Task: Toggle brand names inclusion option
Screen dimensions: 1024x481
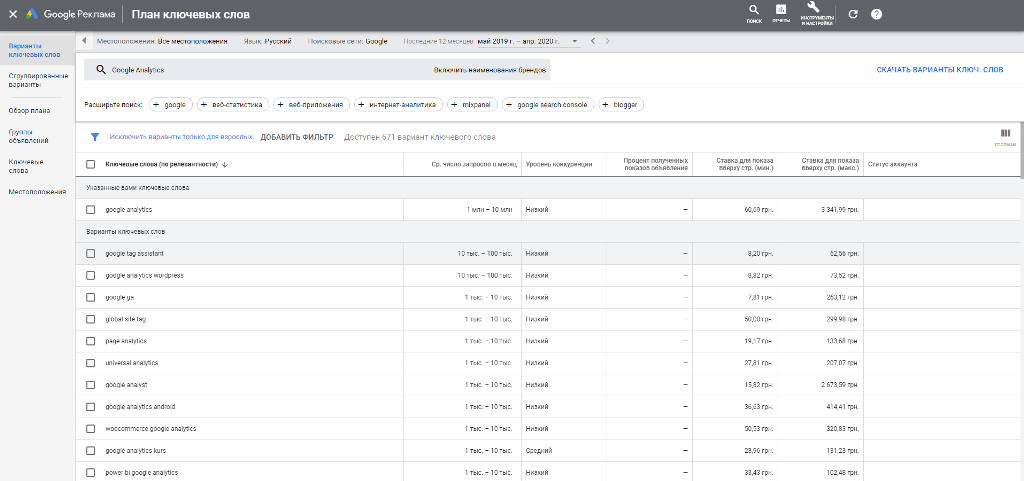Action: pos(489,70)
